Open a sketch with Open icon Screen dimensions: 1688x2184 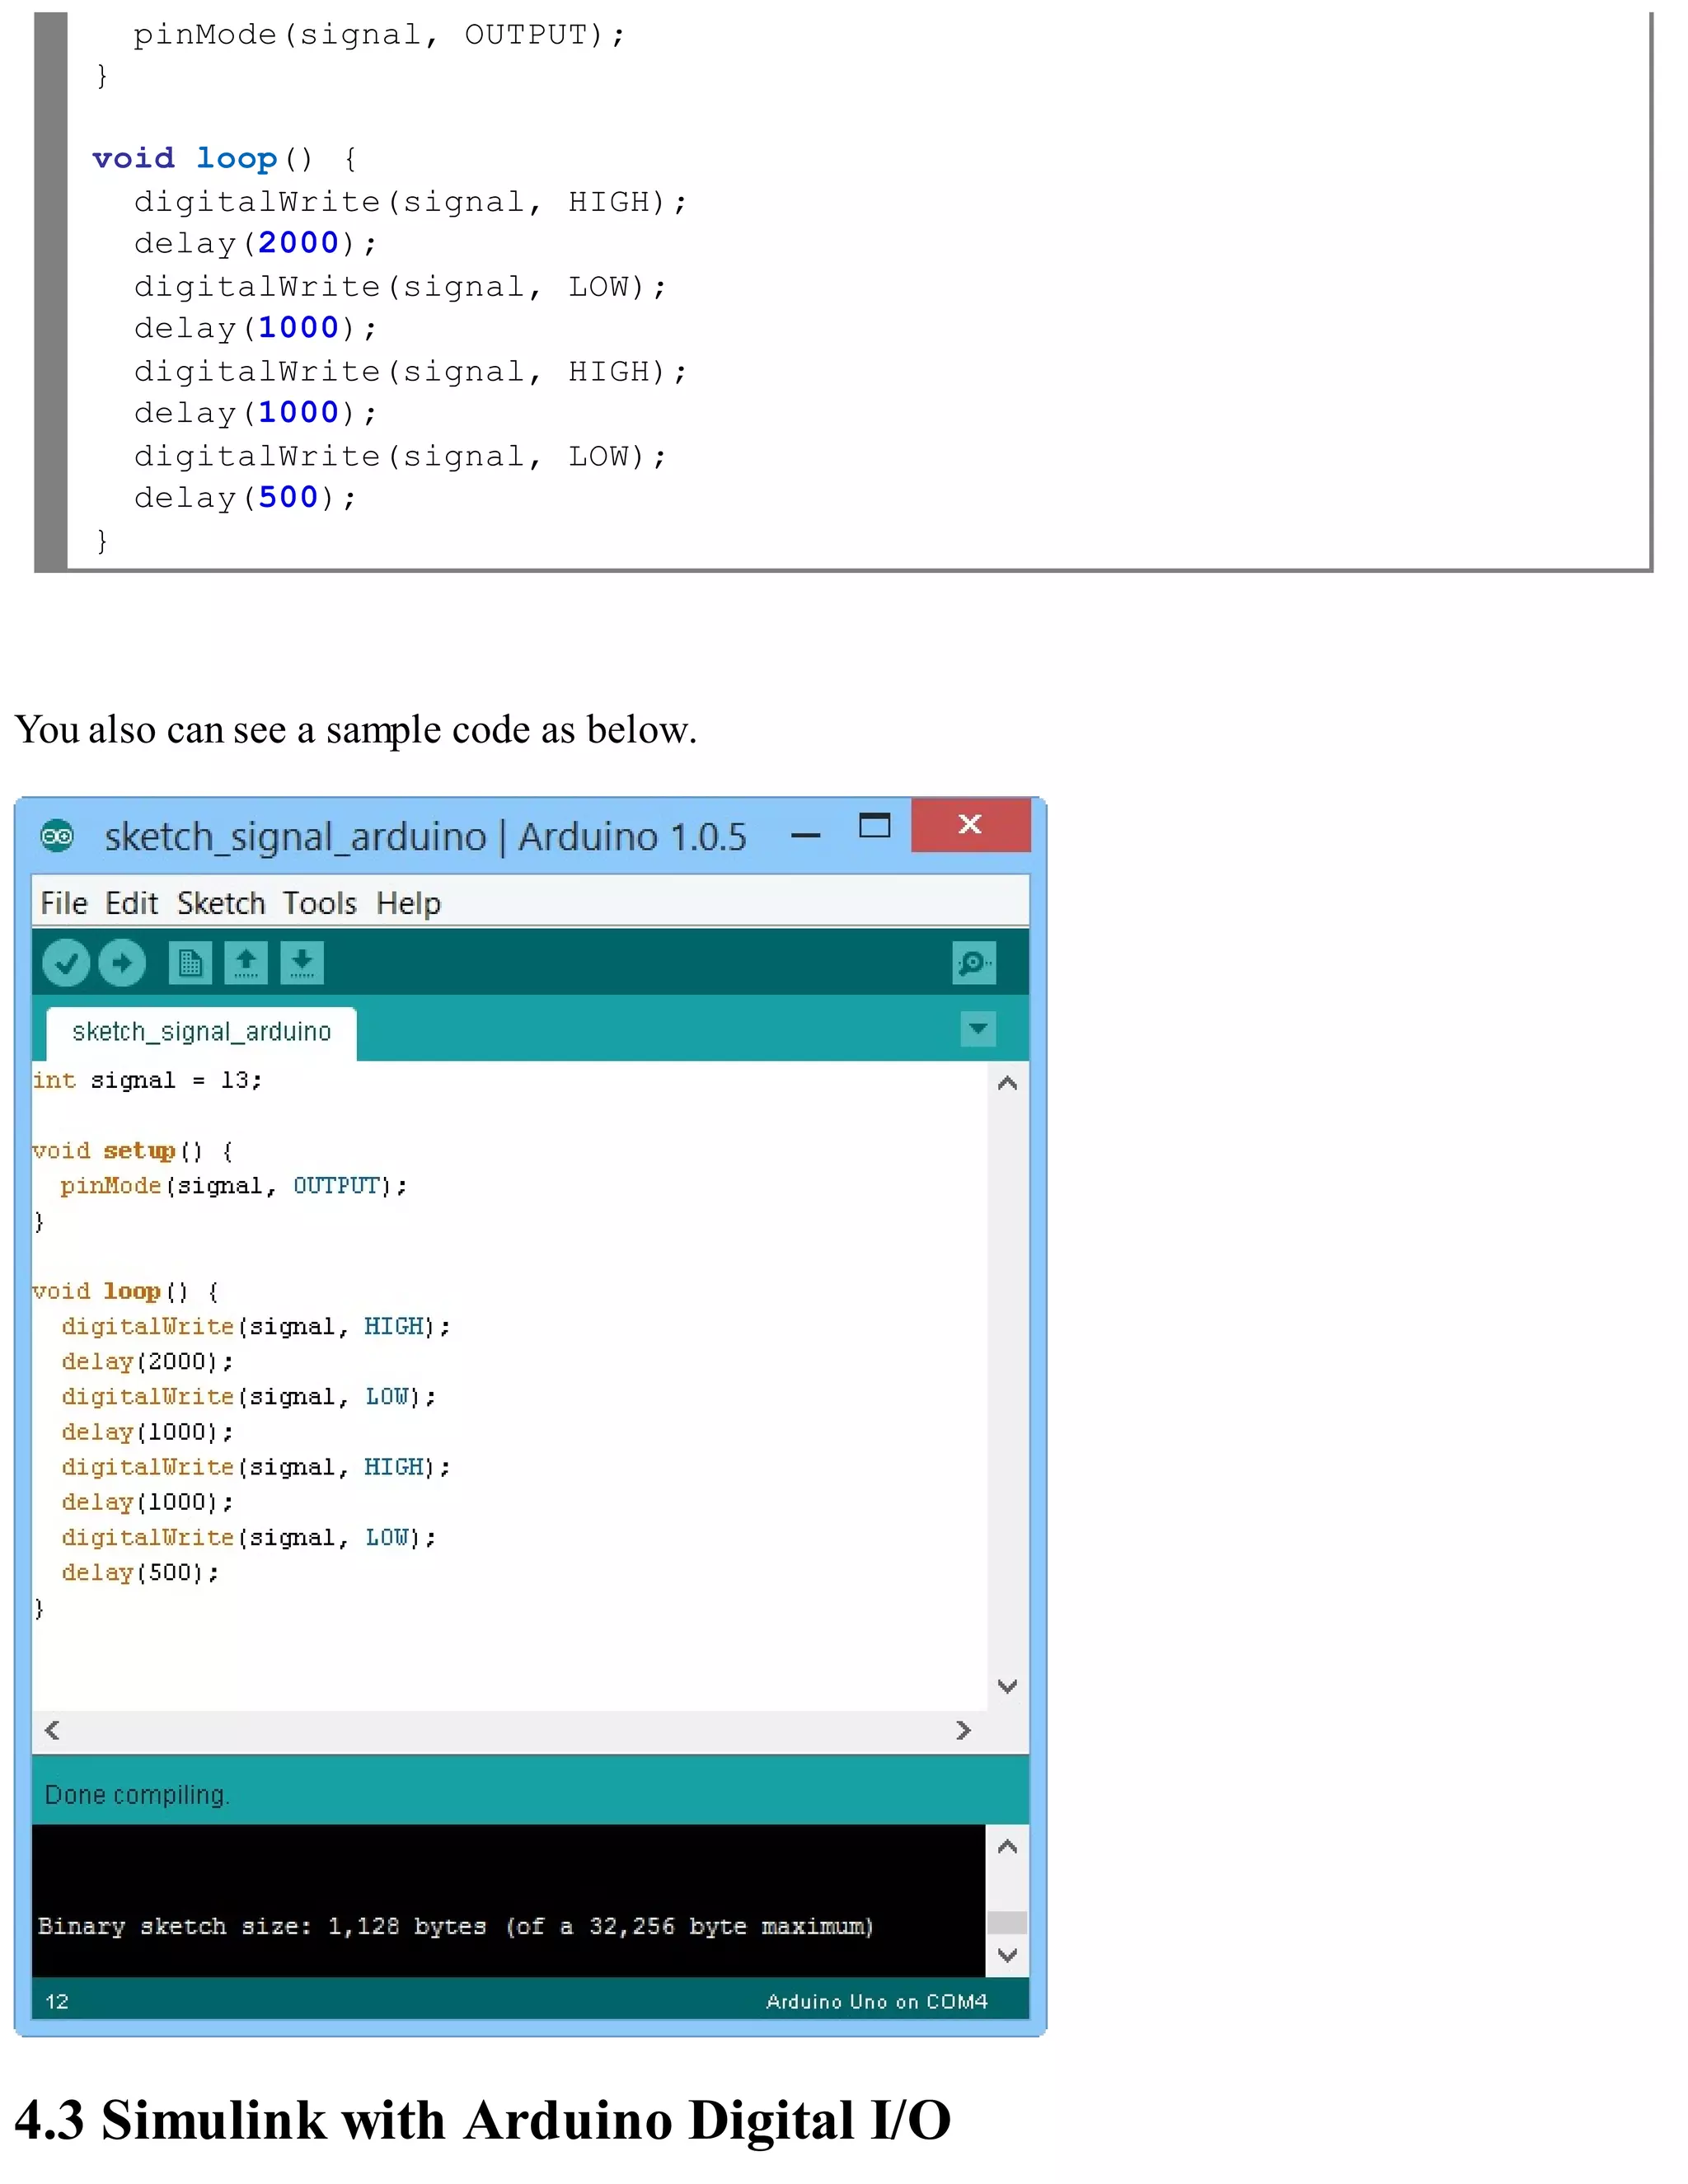coord(246,963)
